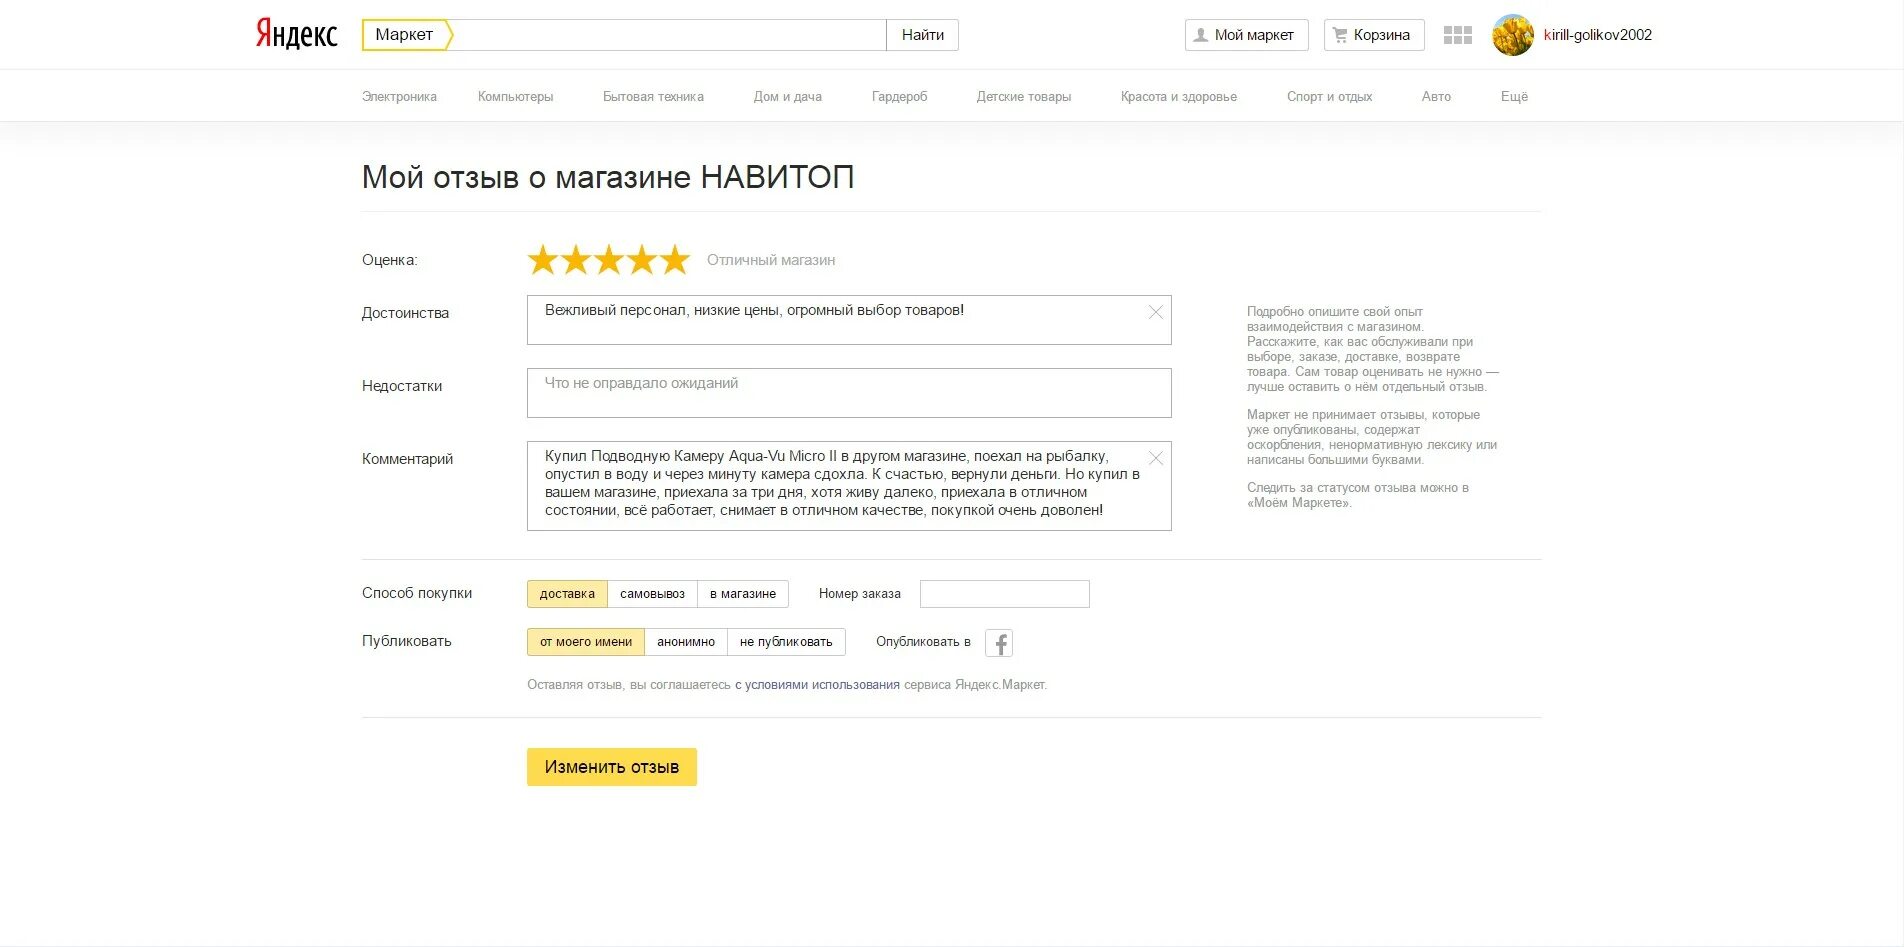Click into the Комментарий text area

[x=849, y=486]
